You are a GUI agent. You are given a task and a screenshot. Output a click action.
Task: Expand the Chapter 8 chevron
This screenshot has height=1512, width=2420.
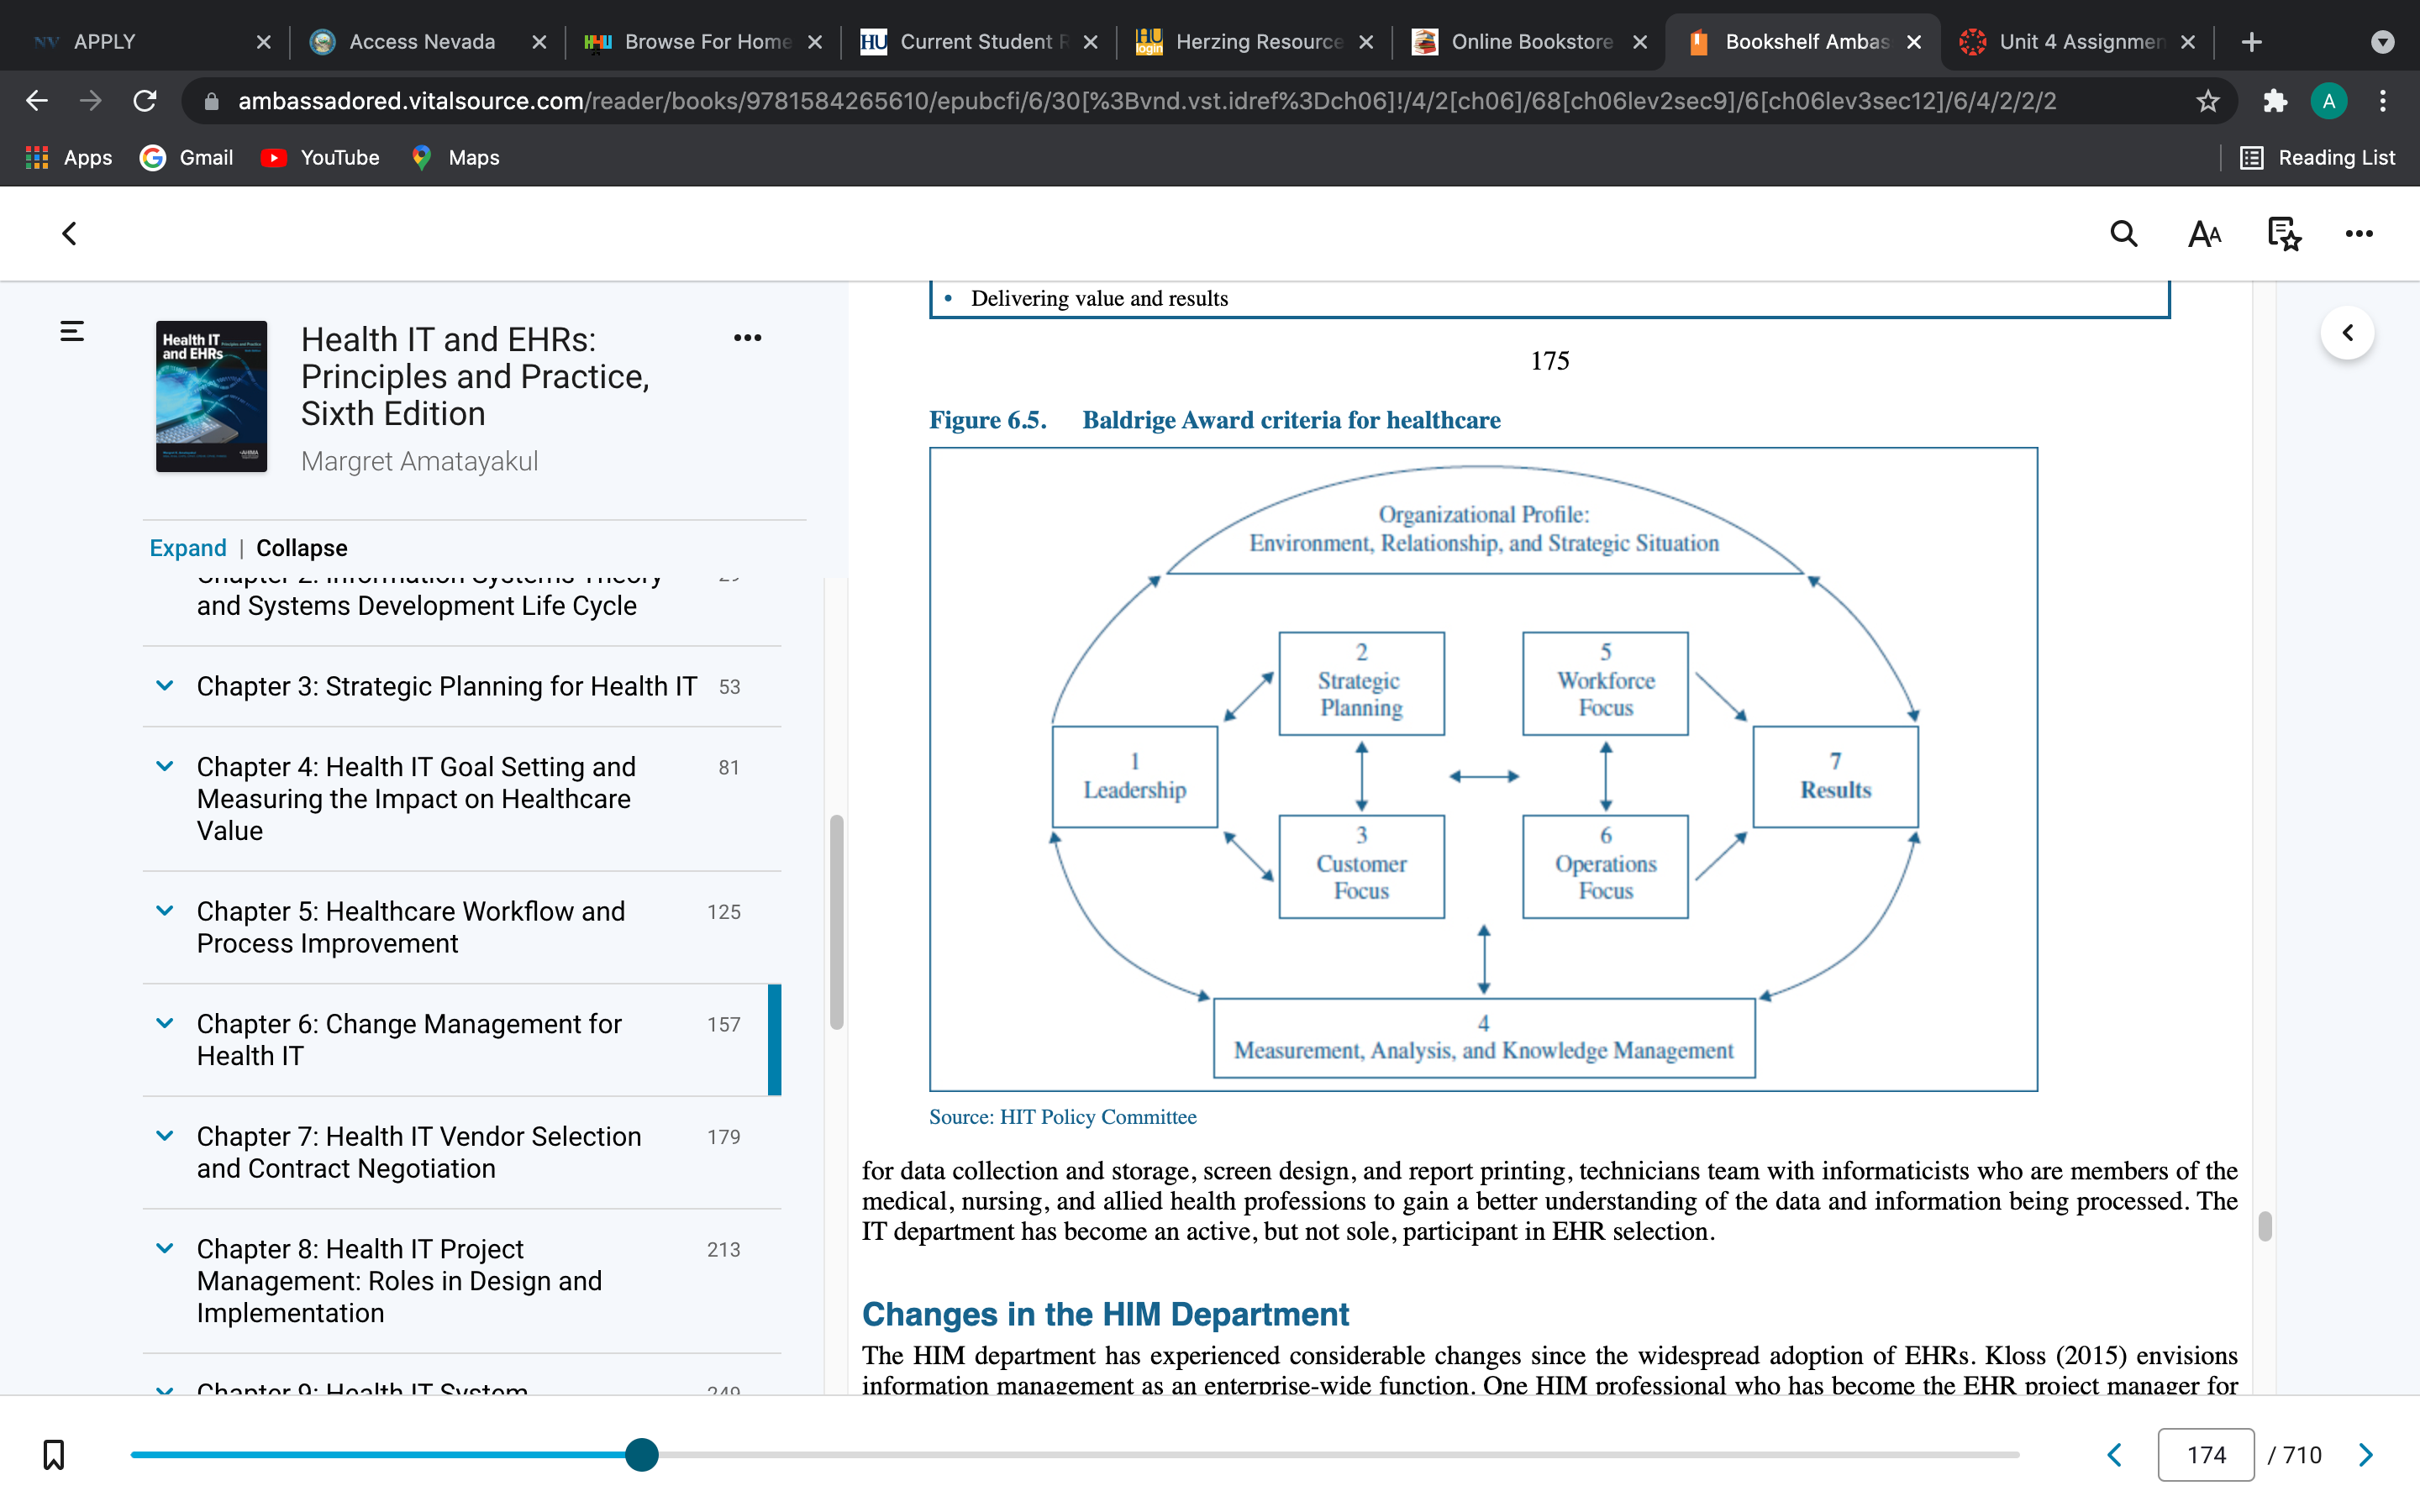[165, 1249]
